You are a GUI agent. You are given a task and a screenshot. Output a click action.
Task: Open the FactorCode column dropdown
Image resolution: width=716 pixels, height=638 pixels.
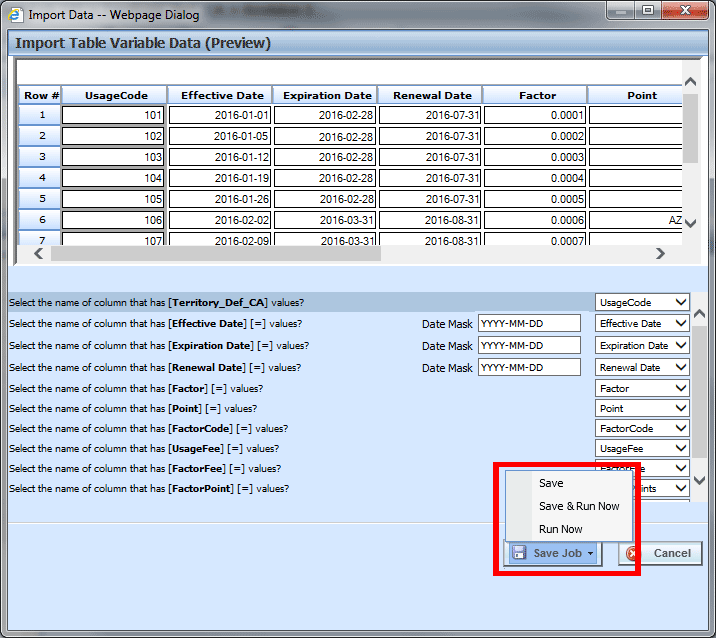point(642,428)
